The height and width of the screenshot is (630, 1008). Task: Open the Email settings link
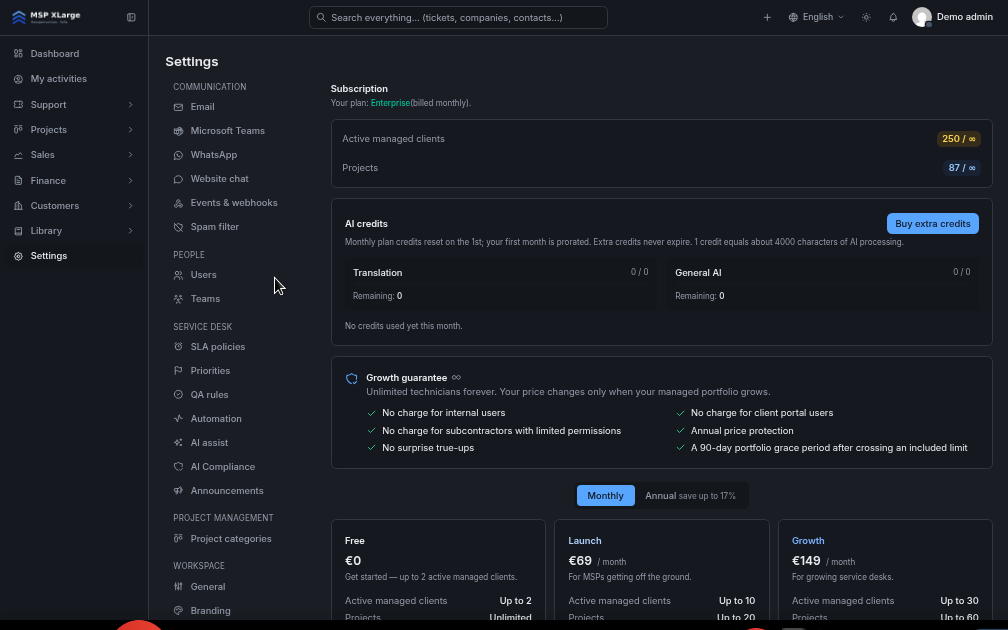202,107
